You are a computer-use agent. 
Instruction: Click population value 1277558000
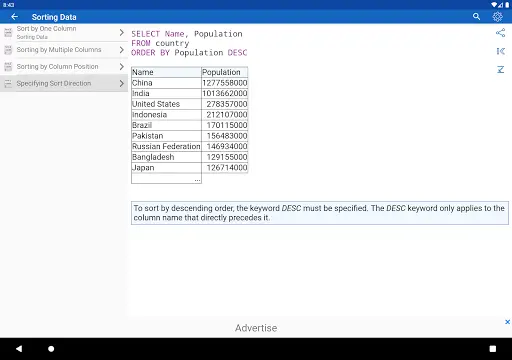coord(224,83)
